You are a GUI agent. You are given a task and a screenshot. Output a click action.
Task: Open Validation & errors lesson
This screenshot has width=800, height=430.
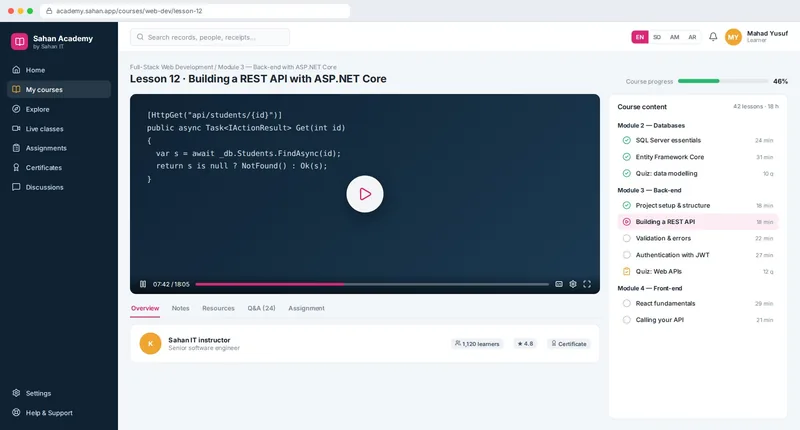click(698, 238)
